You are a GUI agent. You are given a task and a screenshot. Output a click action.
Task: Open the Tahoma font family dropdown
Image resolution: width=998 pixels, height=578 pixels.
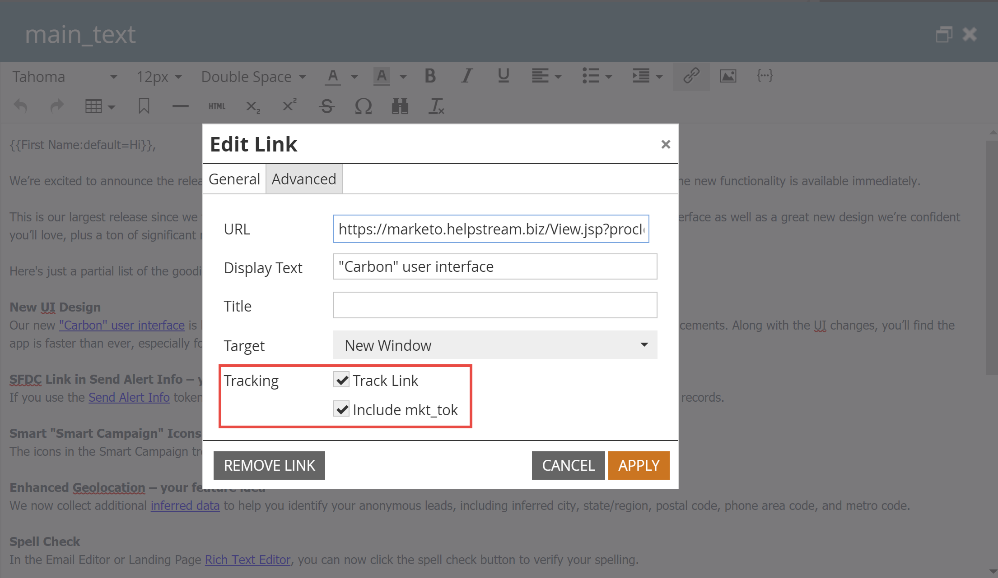pyautogui.click(x=64, y=77)
